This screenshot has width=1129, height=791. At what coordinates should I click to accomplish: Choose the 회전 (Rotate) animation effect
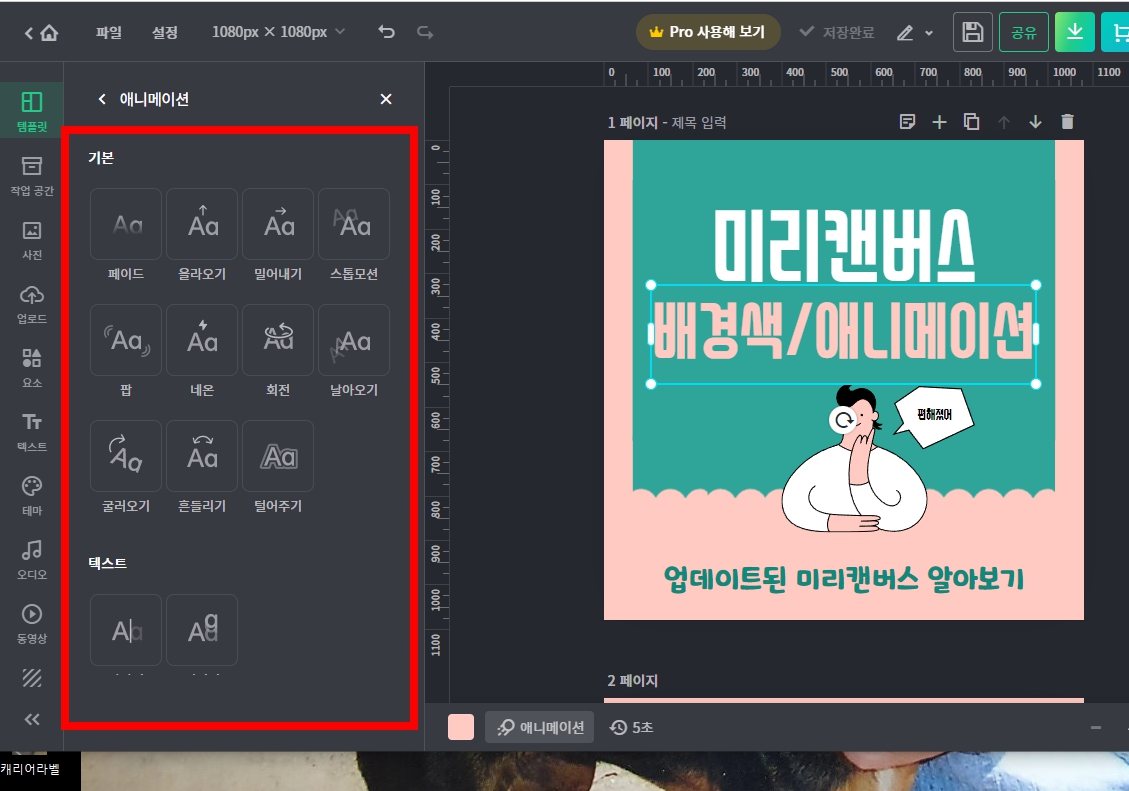[x=277, y=340]
